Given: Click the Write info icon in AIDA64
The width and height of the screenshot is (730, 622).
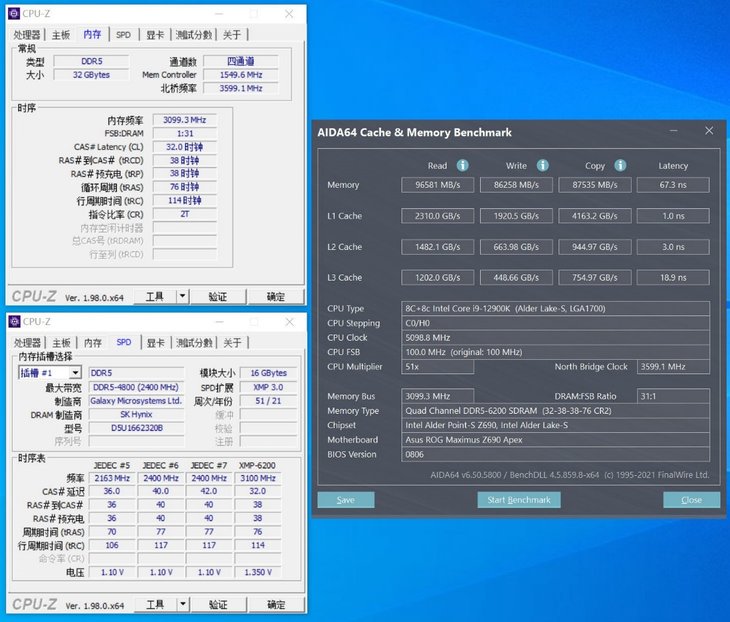Looking at the screenshot, I should [x=542, y=165].
